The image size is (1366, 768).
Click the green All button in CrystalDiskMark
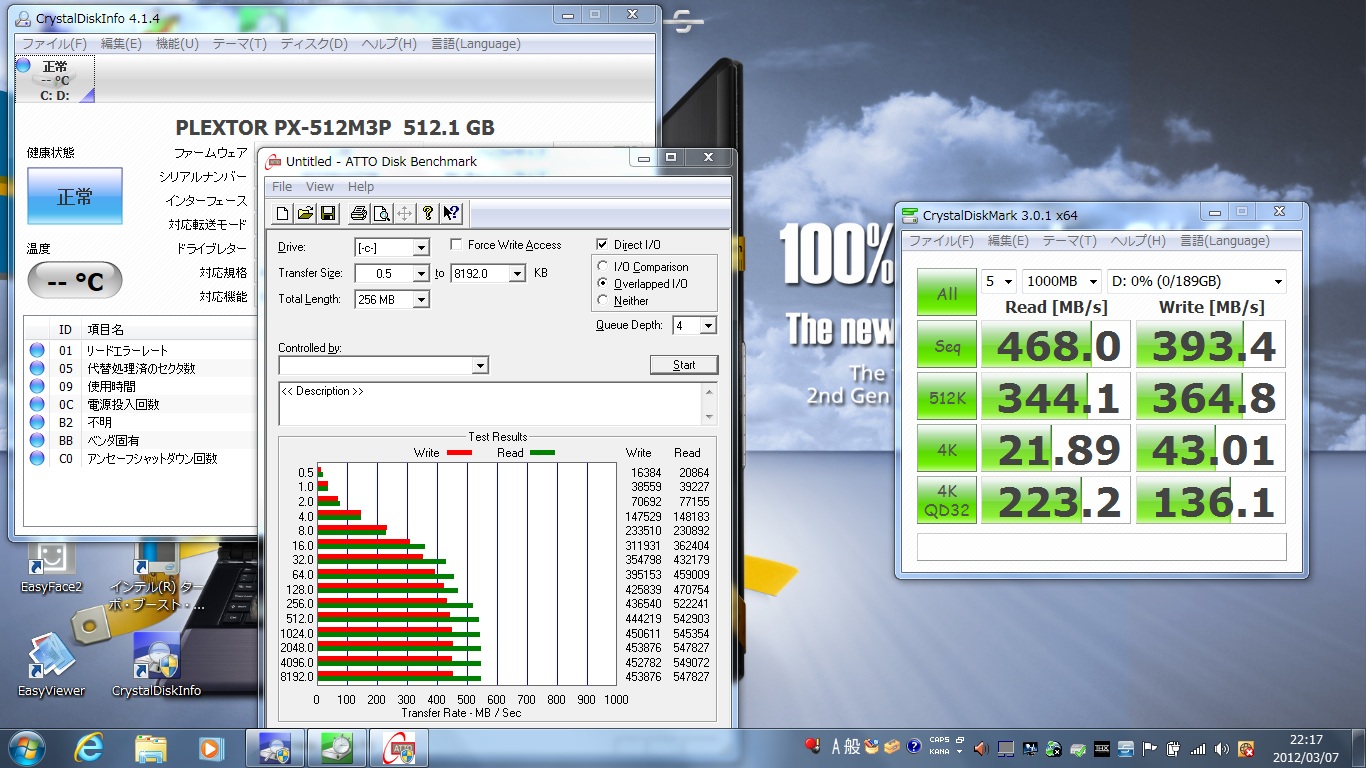point(947,294)
